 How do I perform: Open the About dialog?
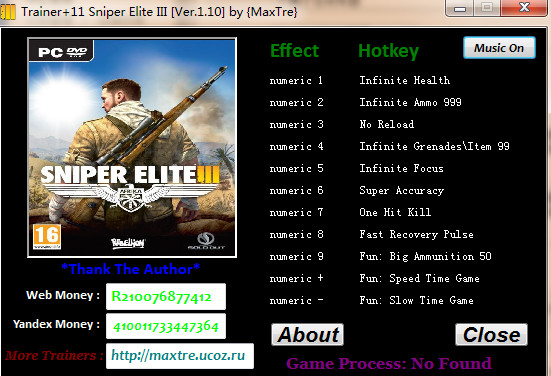[x=307, y=335]
